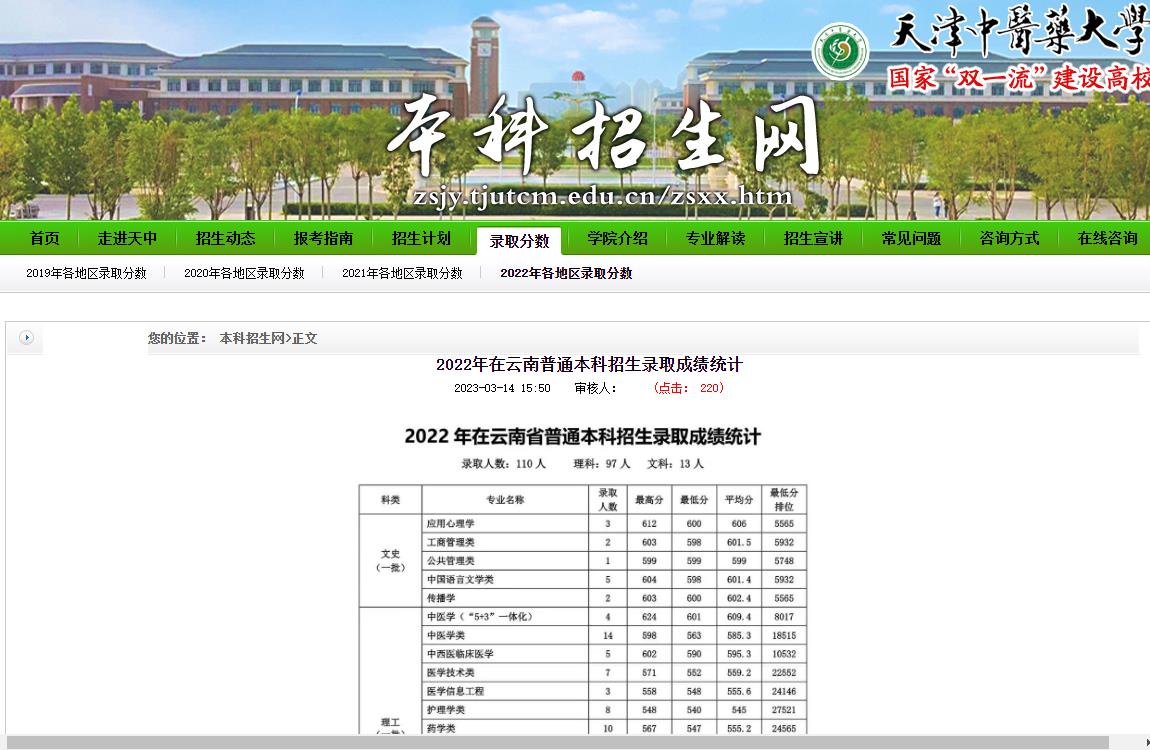1150x750 pixels.
Task: Open 2022年各地区录取分数 sub-link
Action: point(566,273)
